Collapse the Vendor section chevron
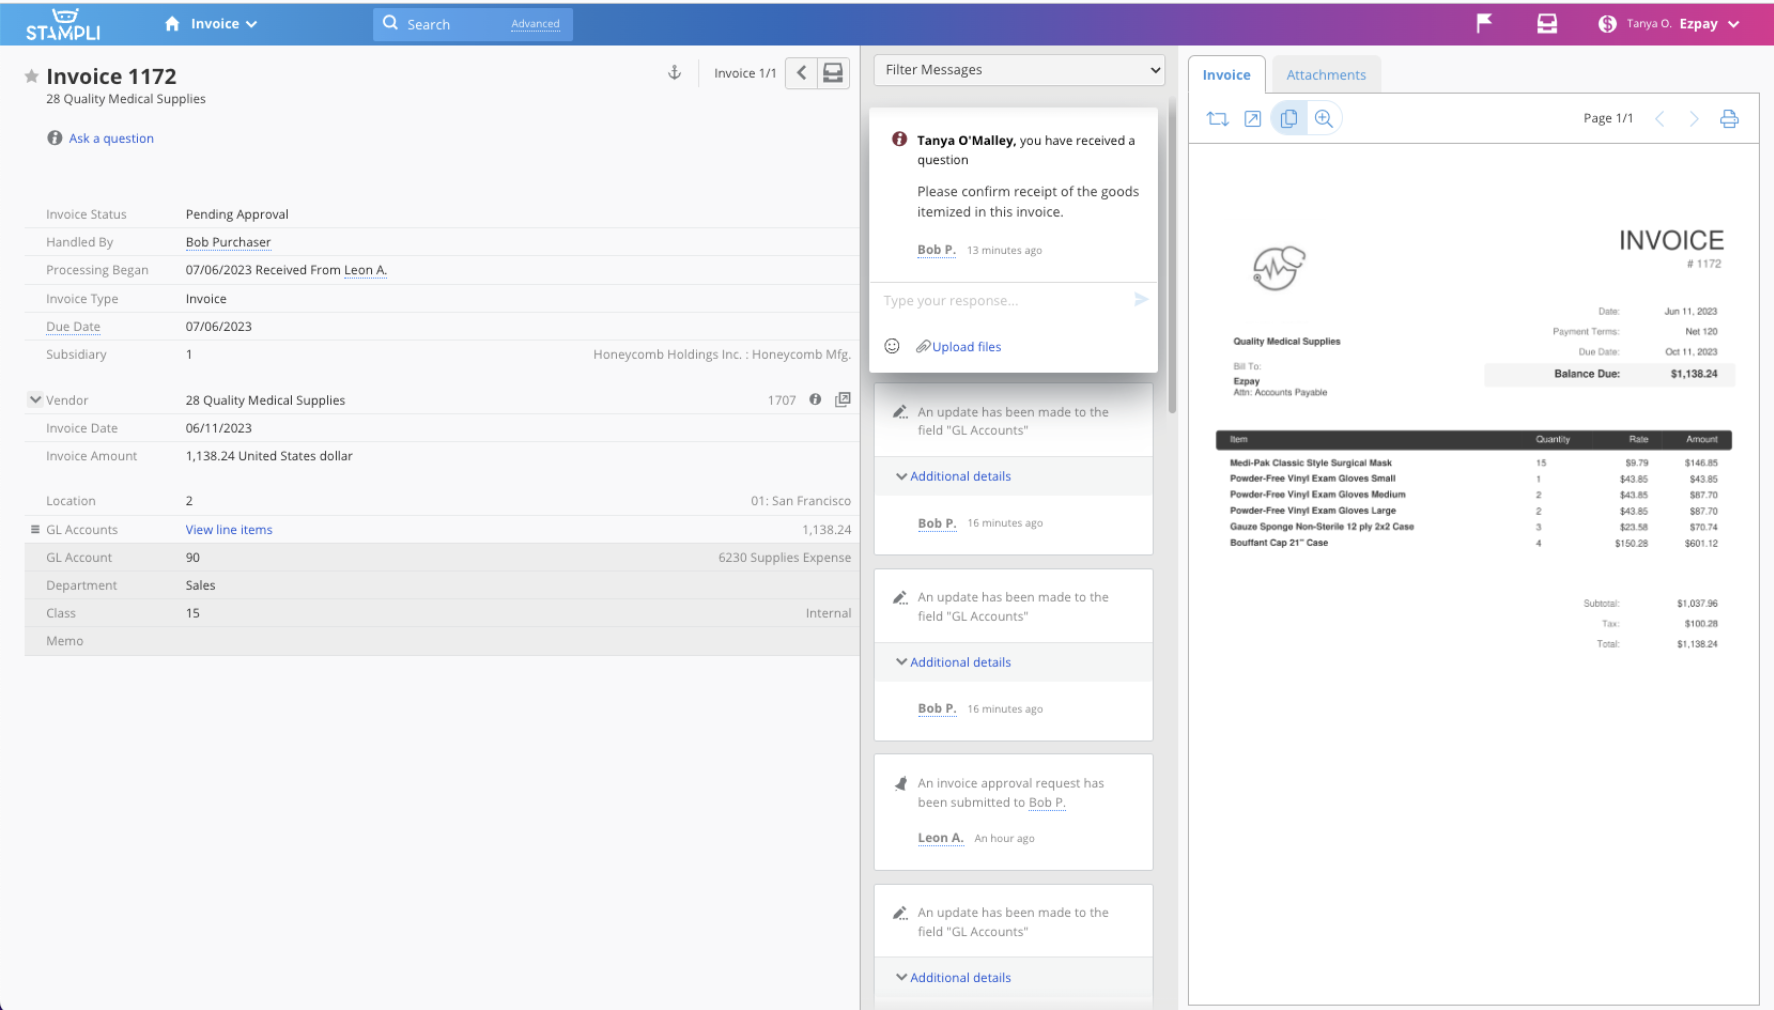Screen dimensions: 1774x1010 pos(35,400)
